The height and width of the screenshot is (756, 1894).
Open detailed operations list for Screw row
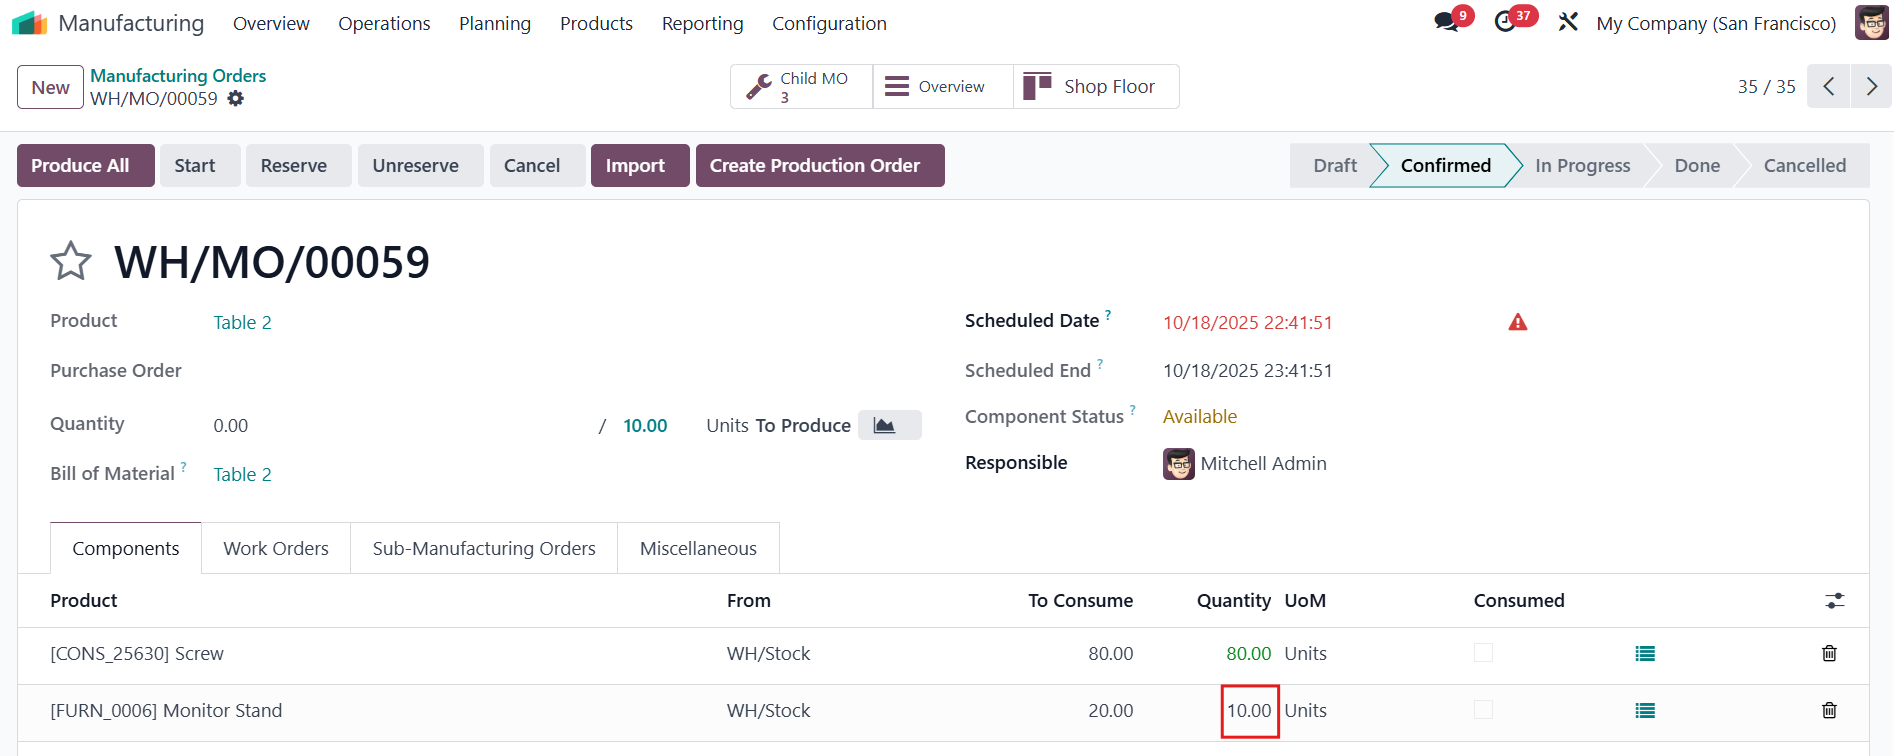pos(1644,654)
